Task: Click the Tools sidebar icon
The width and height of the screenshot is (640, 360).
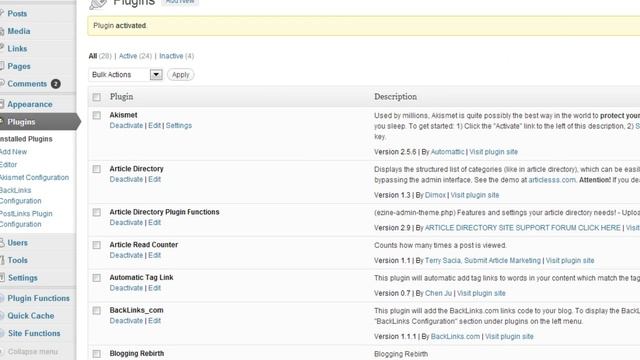Action: pyautogui.click(x=2, y=260)
